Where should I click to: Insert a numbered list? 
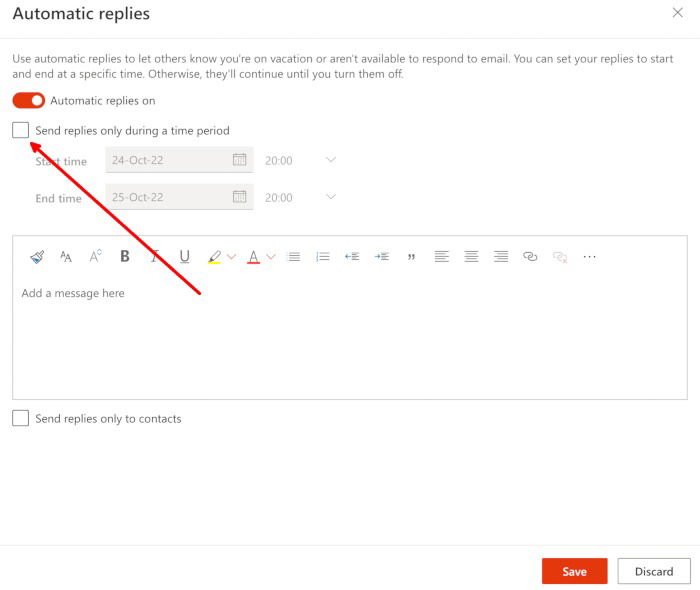[323, 257]
